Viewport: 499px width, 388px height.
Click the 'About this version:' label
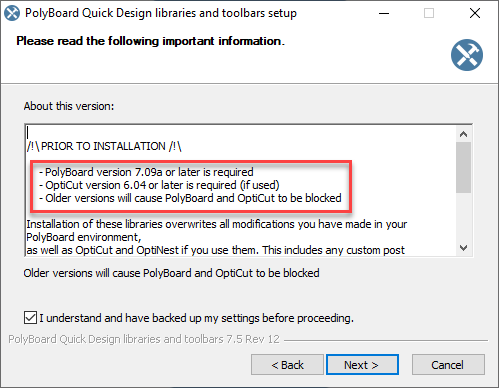pos(69,106)
